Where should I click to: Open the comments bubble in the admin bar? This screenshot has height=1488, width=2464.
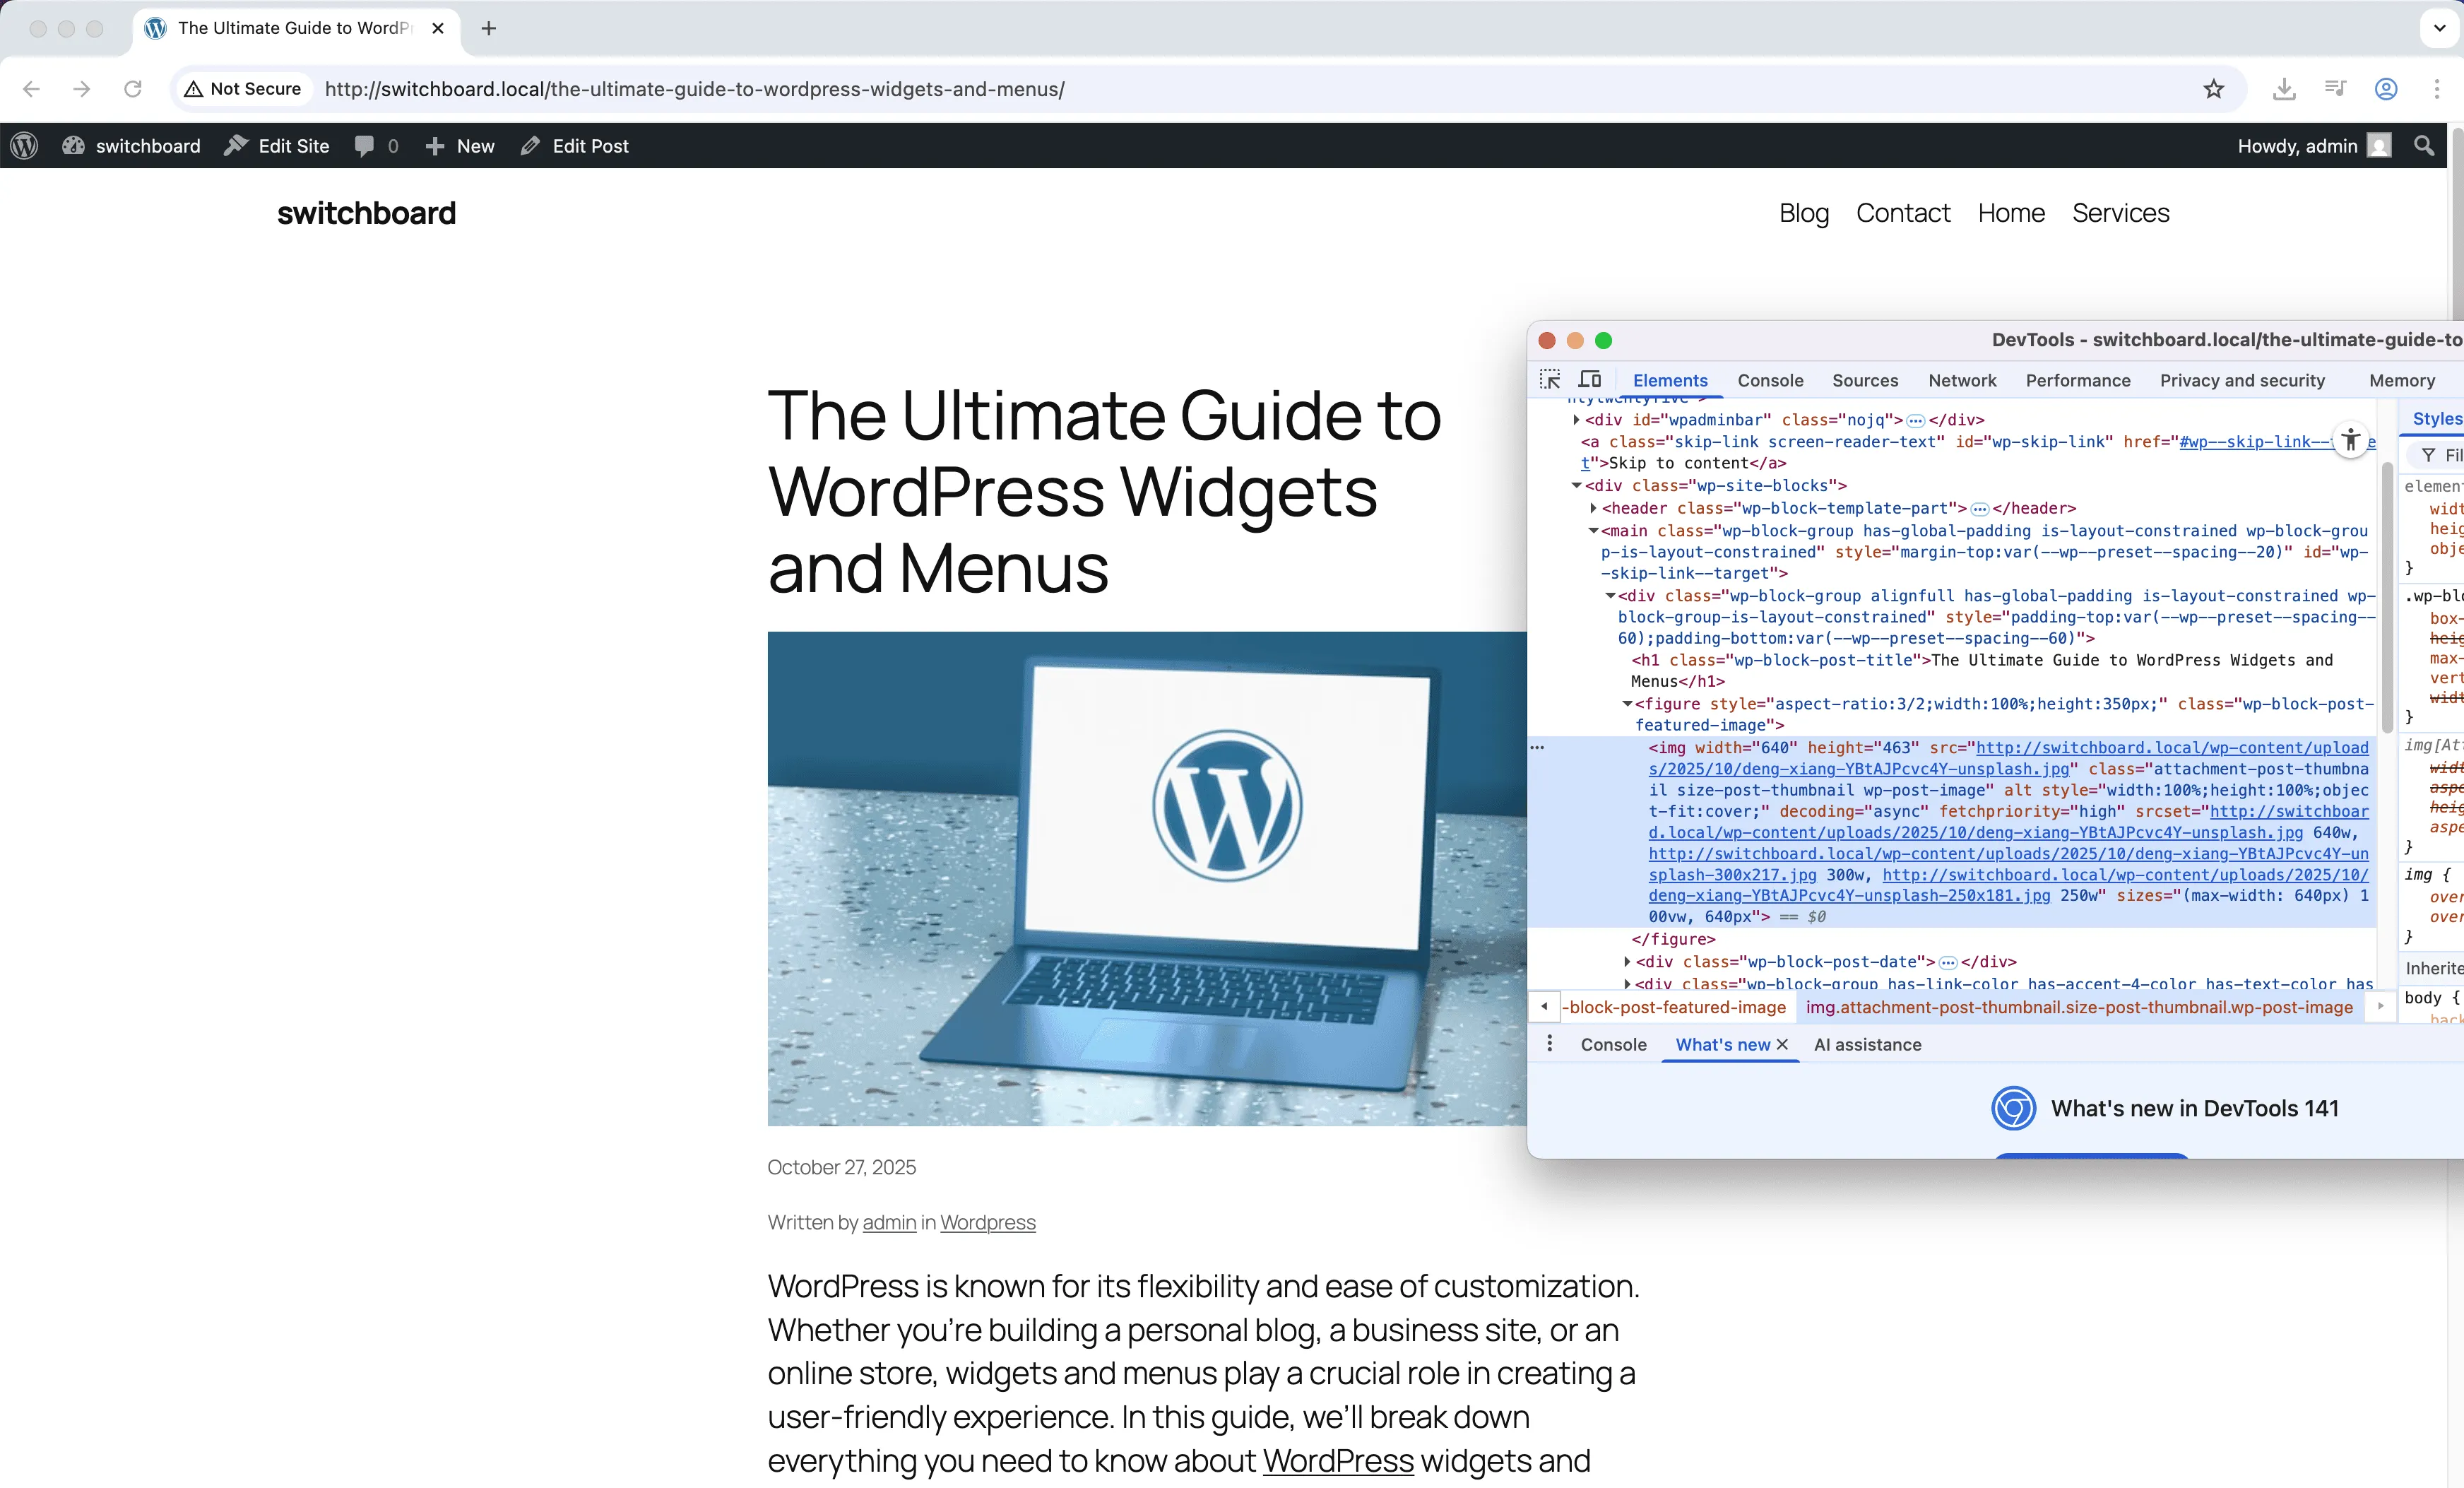[367, 146]
